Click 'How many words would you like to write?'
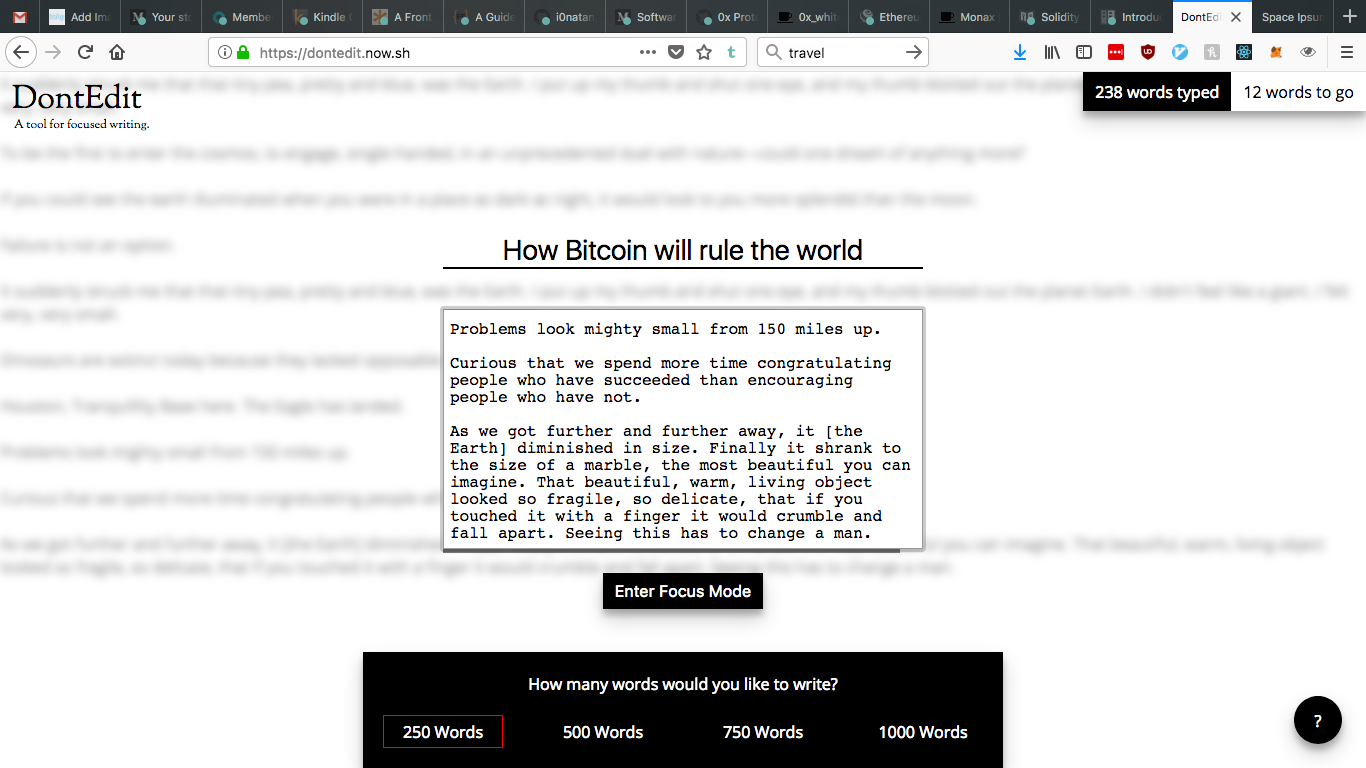The image size is (1366, 768). click(683, 685)
